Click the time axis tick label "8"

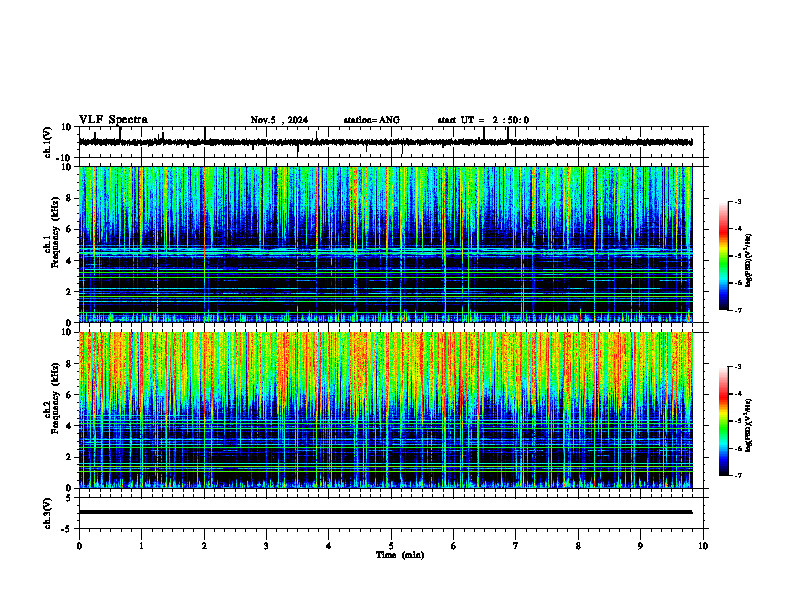[578, 546]
